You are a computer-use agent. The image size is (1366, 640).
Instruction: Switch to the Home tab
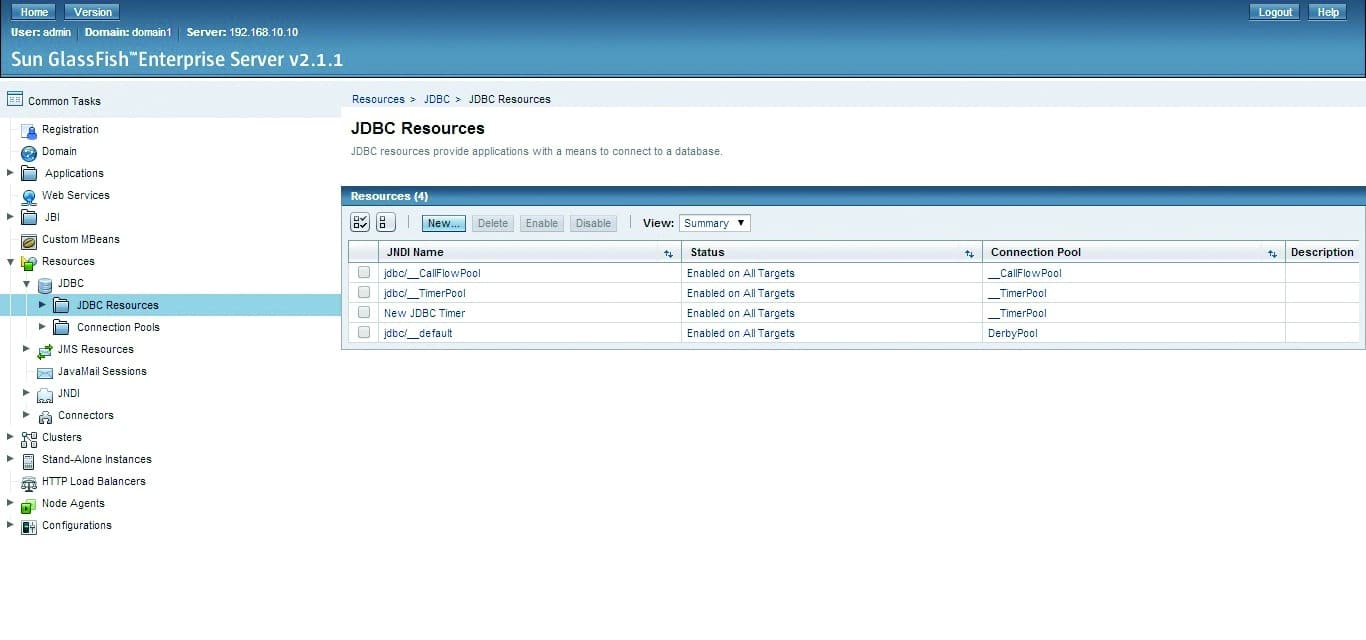[33, 11]
